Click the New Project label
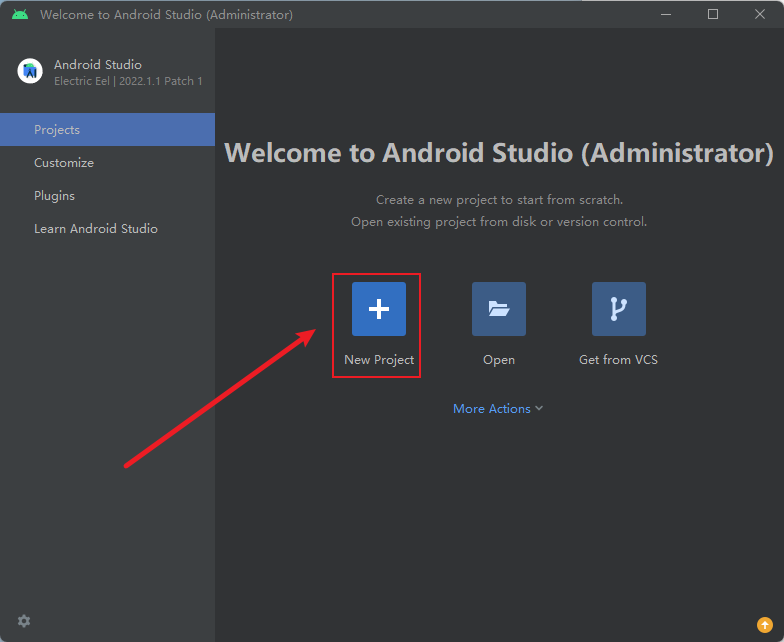Viewport: 784px width, 642px height. pos(379,360)
